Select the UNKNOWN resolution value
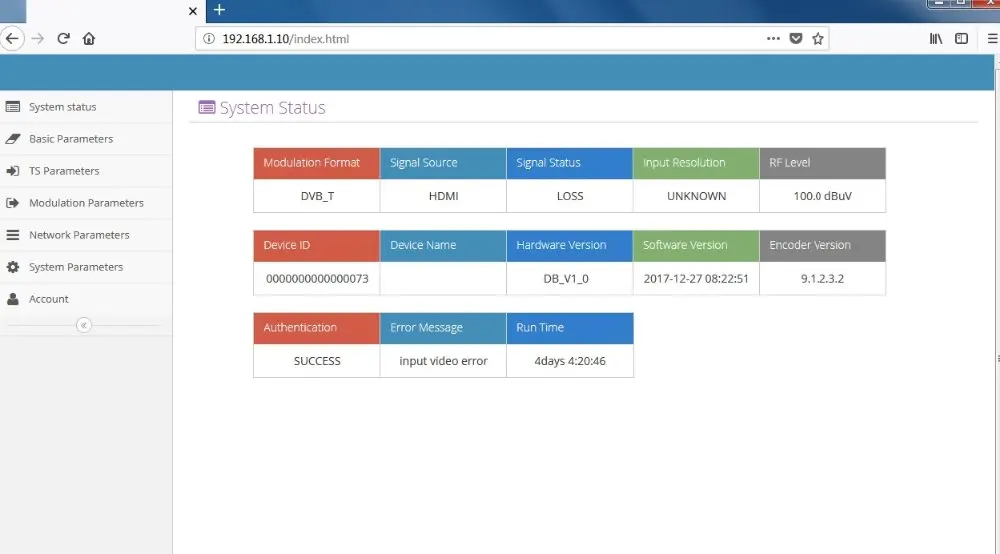This screenshot has height=554, width=1000. (696, 196)
